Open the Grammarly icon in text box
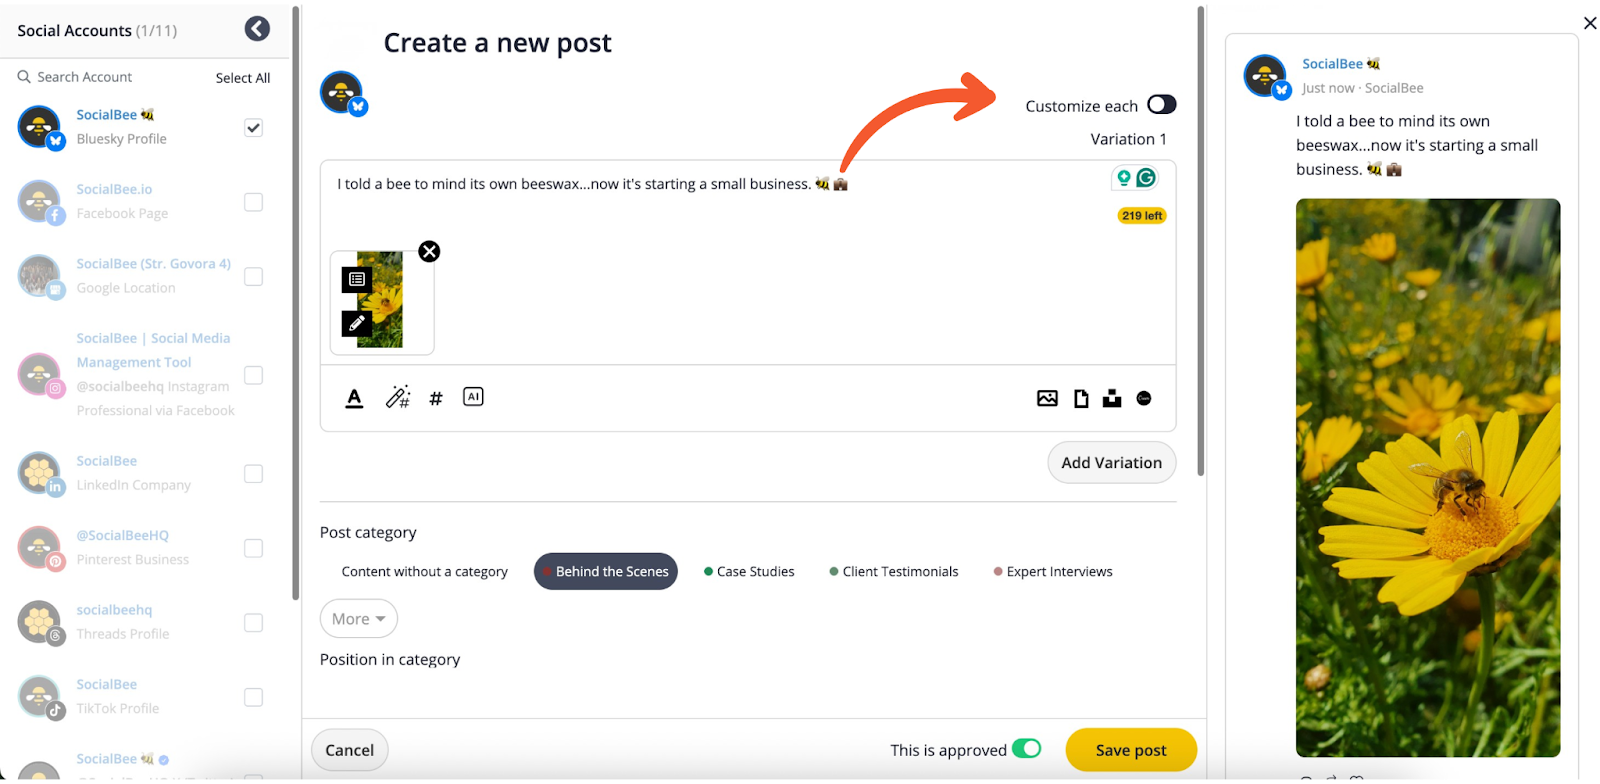The width and height of the screenshot is (1600, 784). pos(1146,178)
